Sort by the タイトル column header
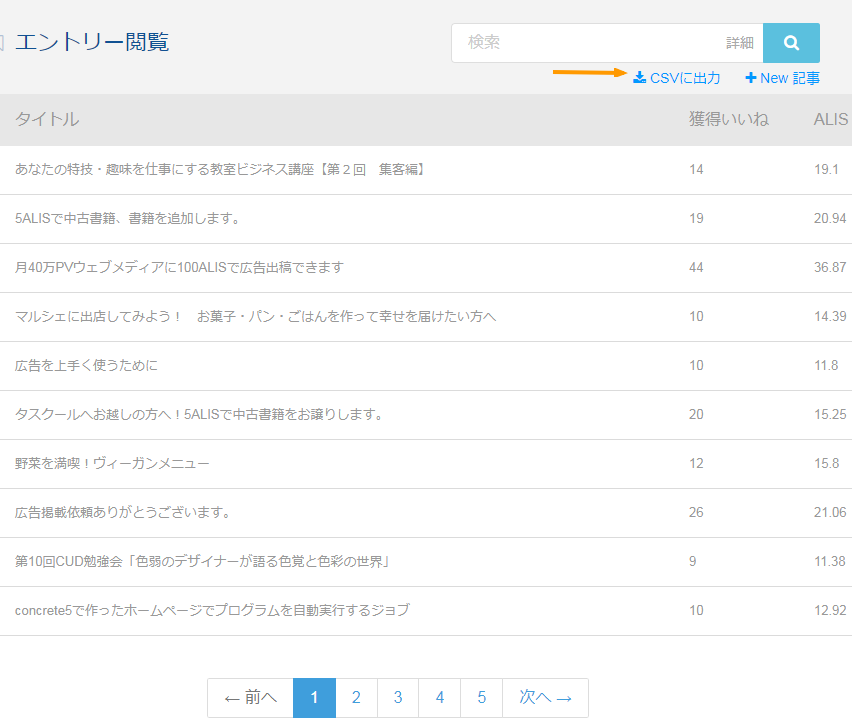Image resolution: width=852 pixels, height=723 pixels. pyautogui.click(x=47, y=119)
